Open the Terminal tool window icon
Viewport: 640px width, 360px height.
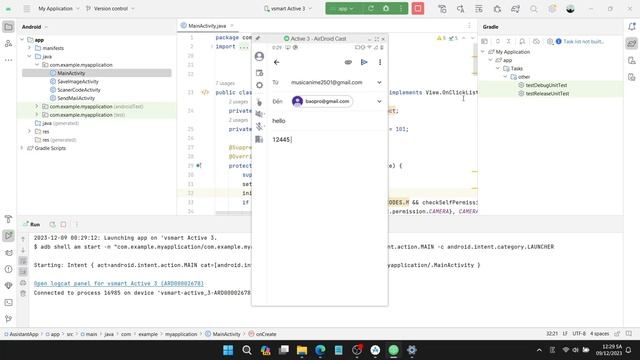tap(8, 302)
